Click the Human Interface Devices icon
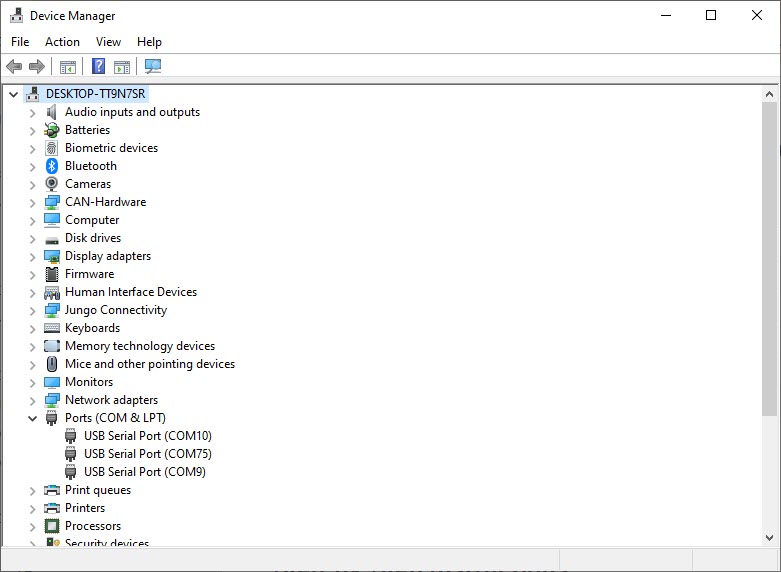 (52, 292)
